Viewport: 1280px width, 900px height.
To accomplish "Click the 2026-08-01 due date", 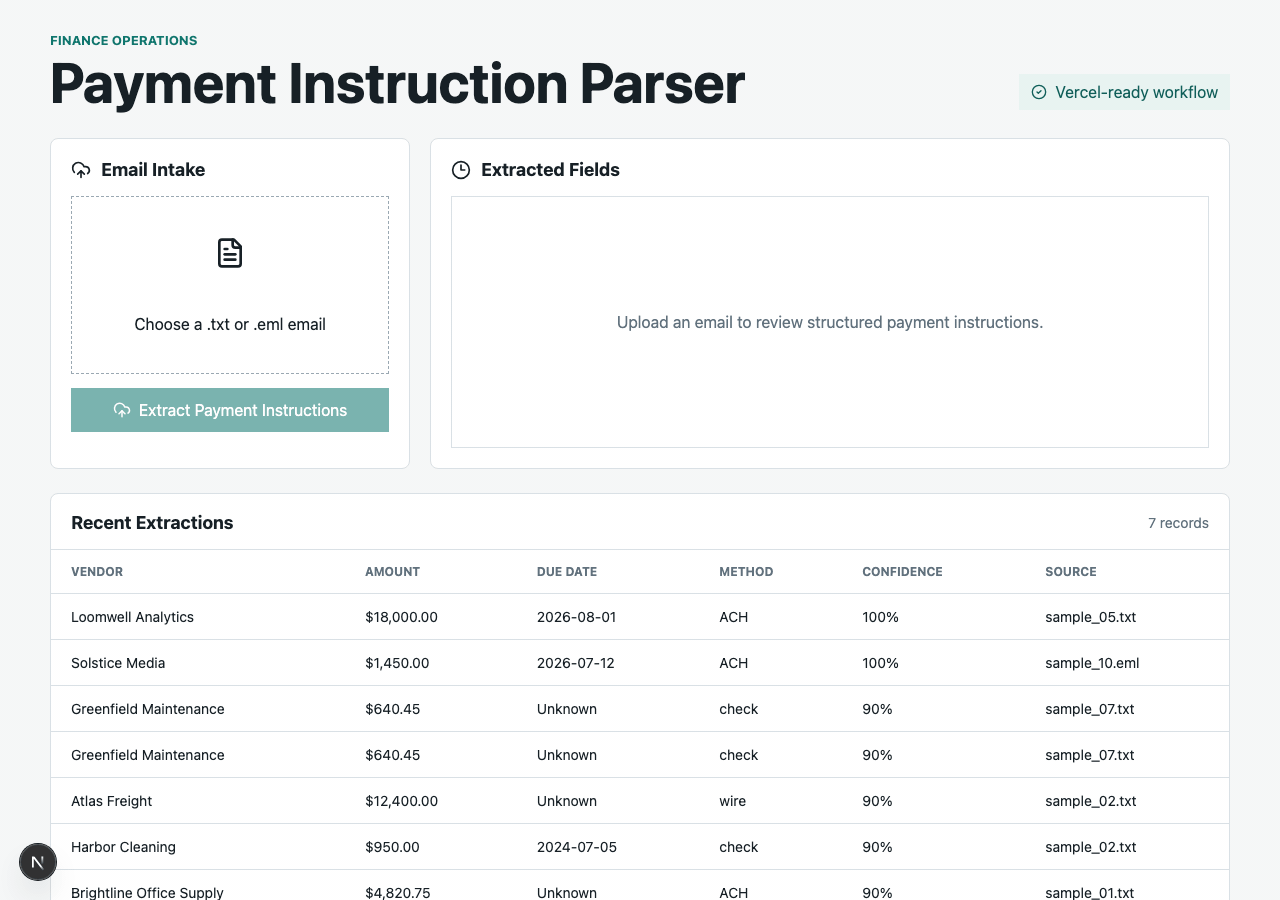I will [577, 617].
